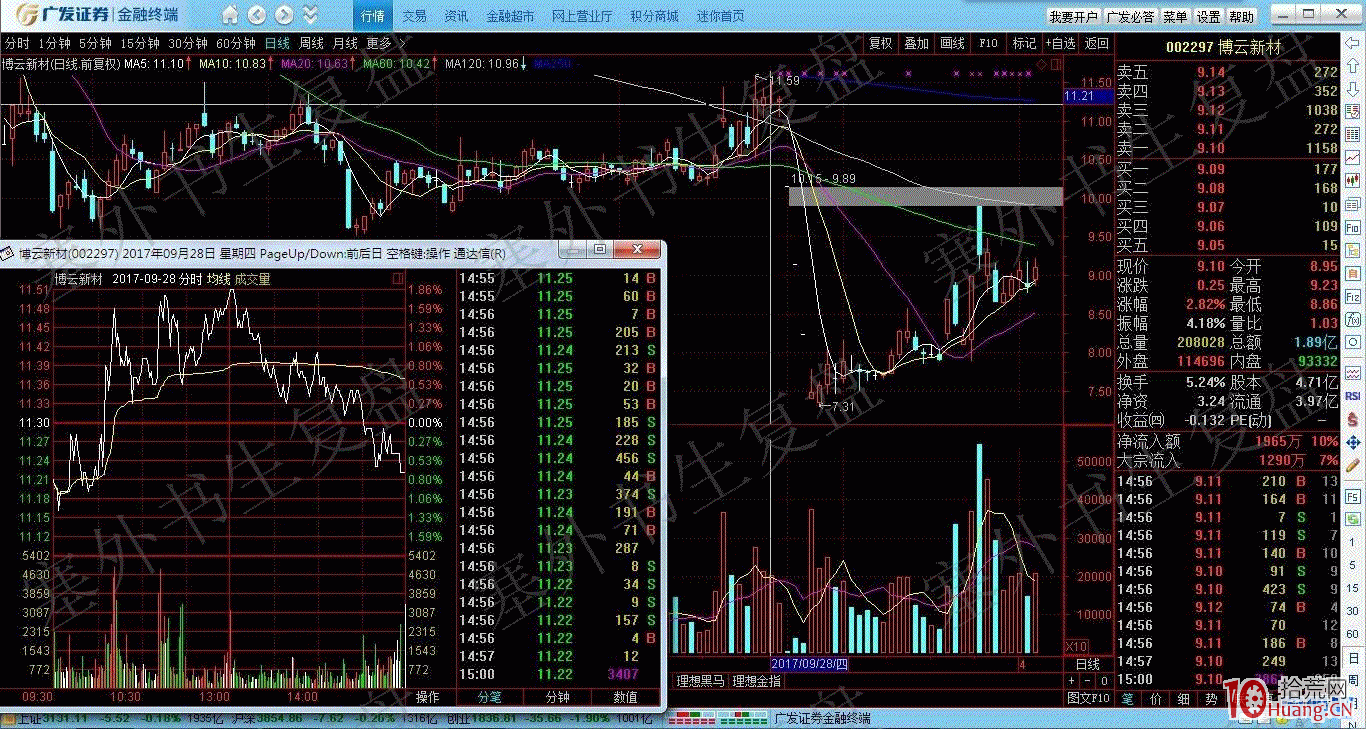
Task: Select the 1分钟 chart period
Action: pyautogui.click(x=54, y=43)
